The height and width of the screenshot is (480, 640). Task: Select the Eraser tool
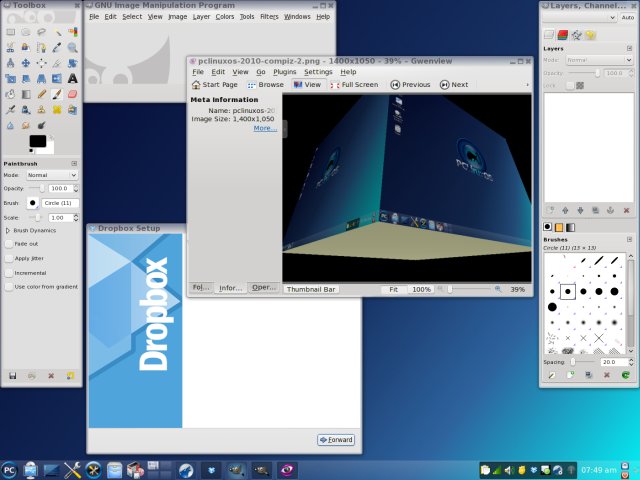[73, 94]
